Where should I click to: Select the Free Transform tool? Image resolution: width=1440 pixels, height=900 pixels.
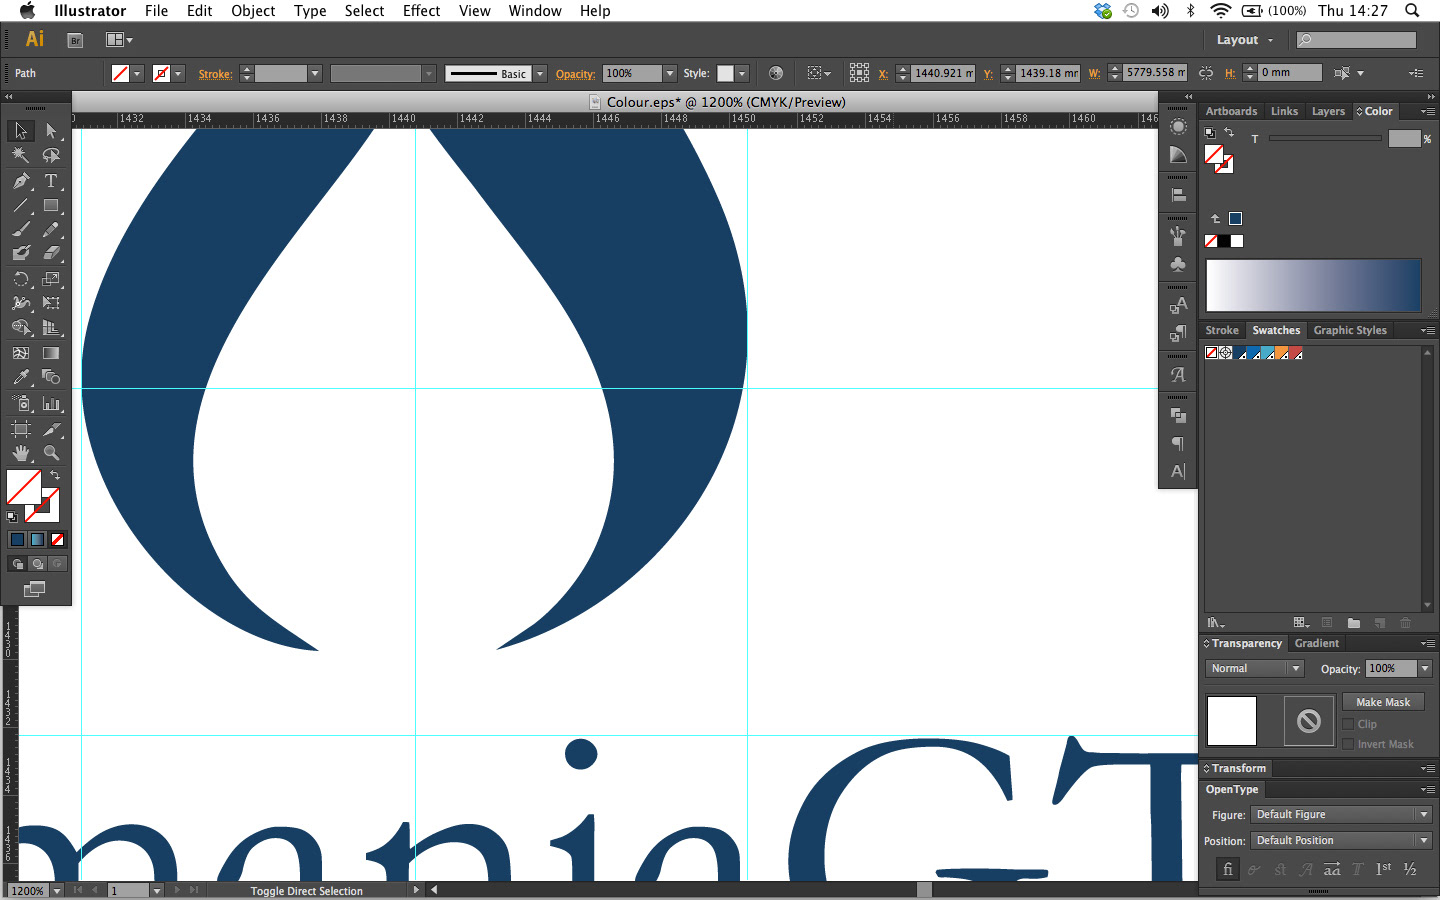tap(51, 303)
